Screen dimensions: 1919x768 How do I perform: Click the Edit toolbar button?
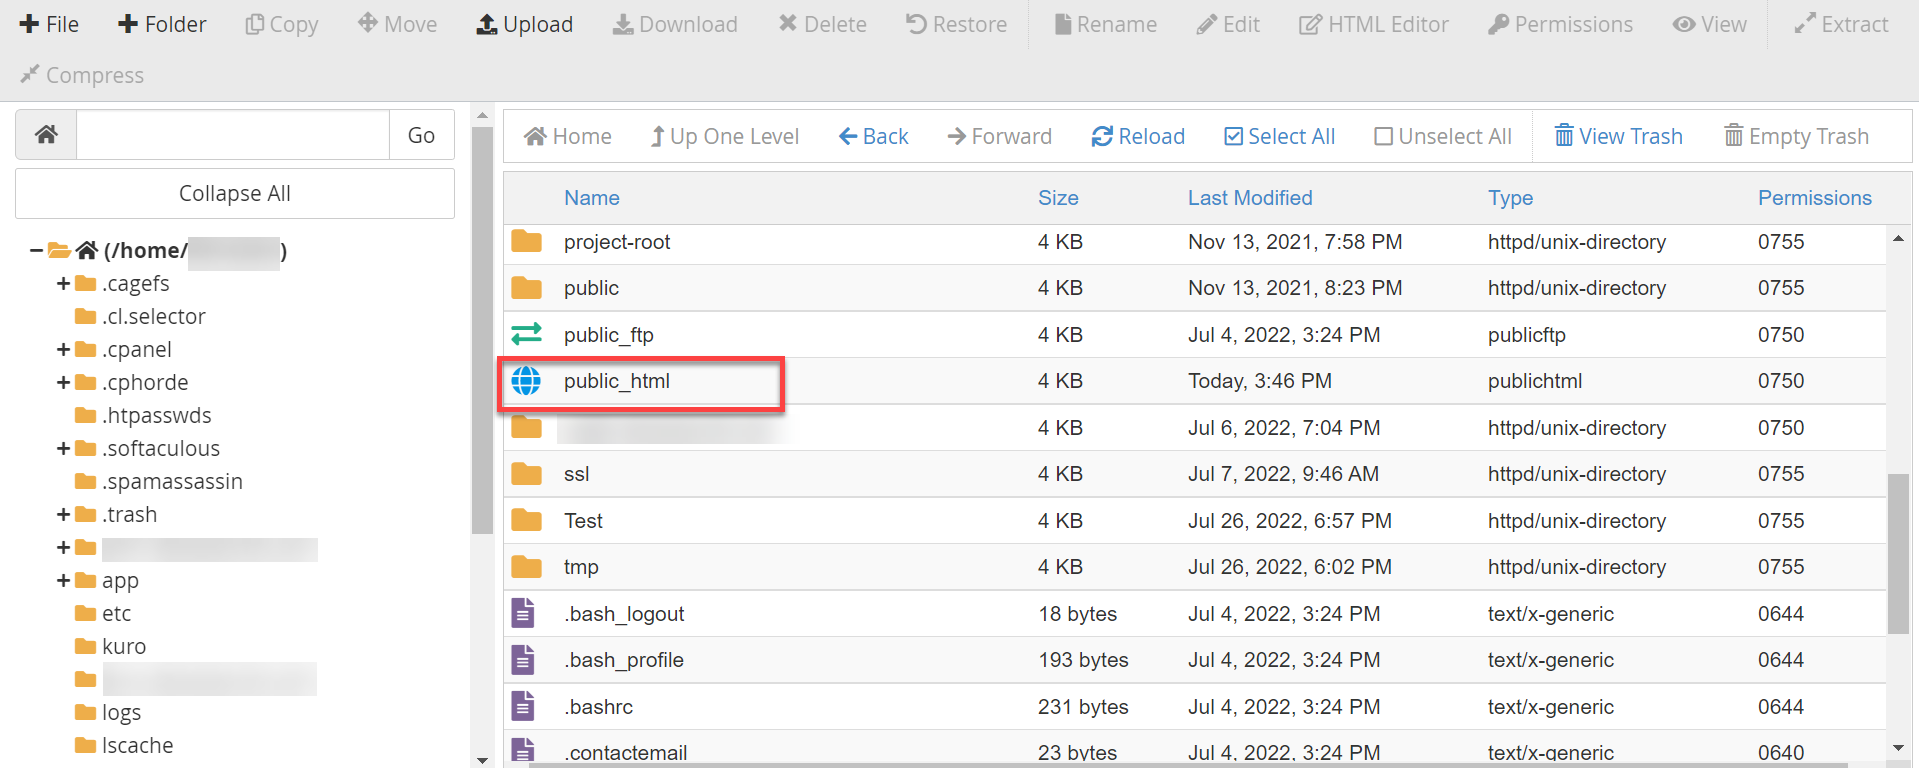(1228, 24)
